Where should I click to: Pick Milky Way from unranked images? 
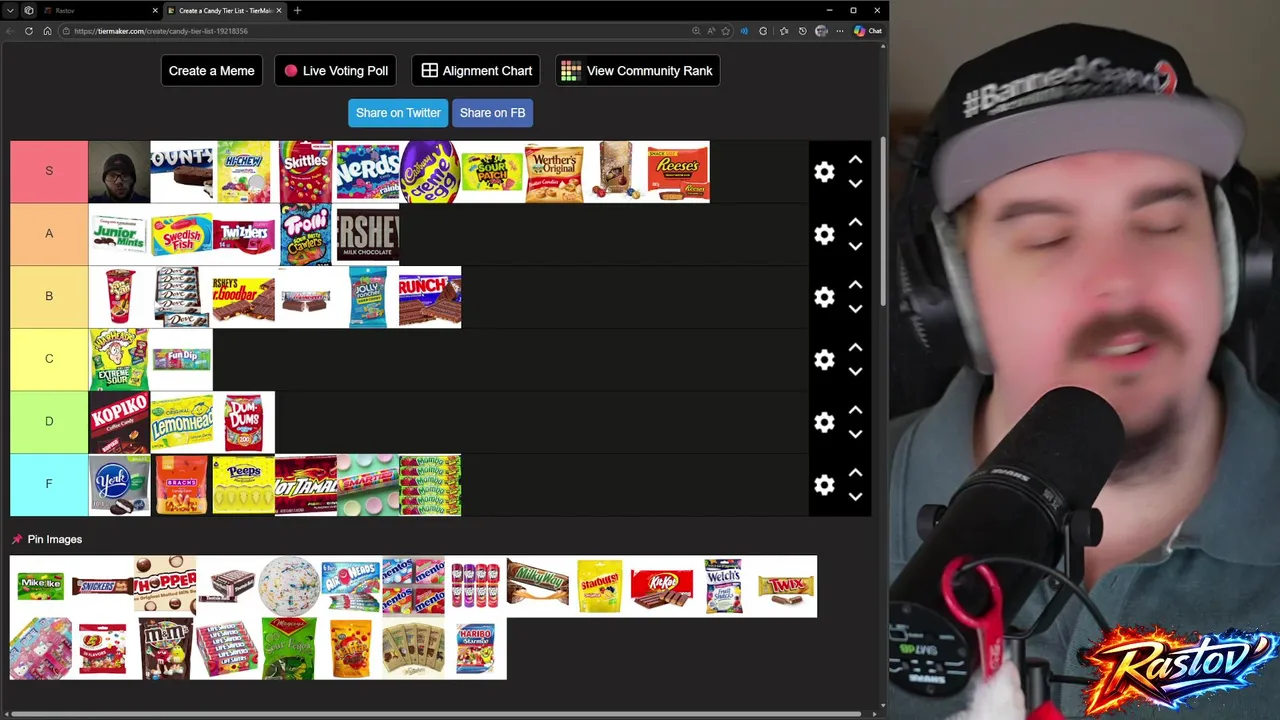[x=537, y=586]
